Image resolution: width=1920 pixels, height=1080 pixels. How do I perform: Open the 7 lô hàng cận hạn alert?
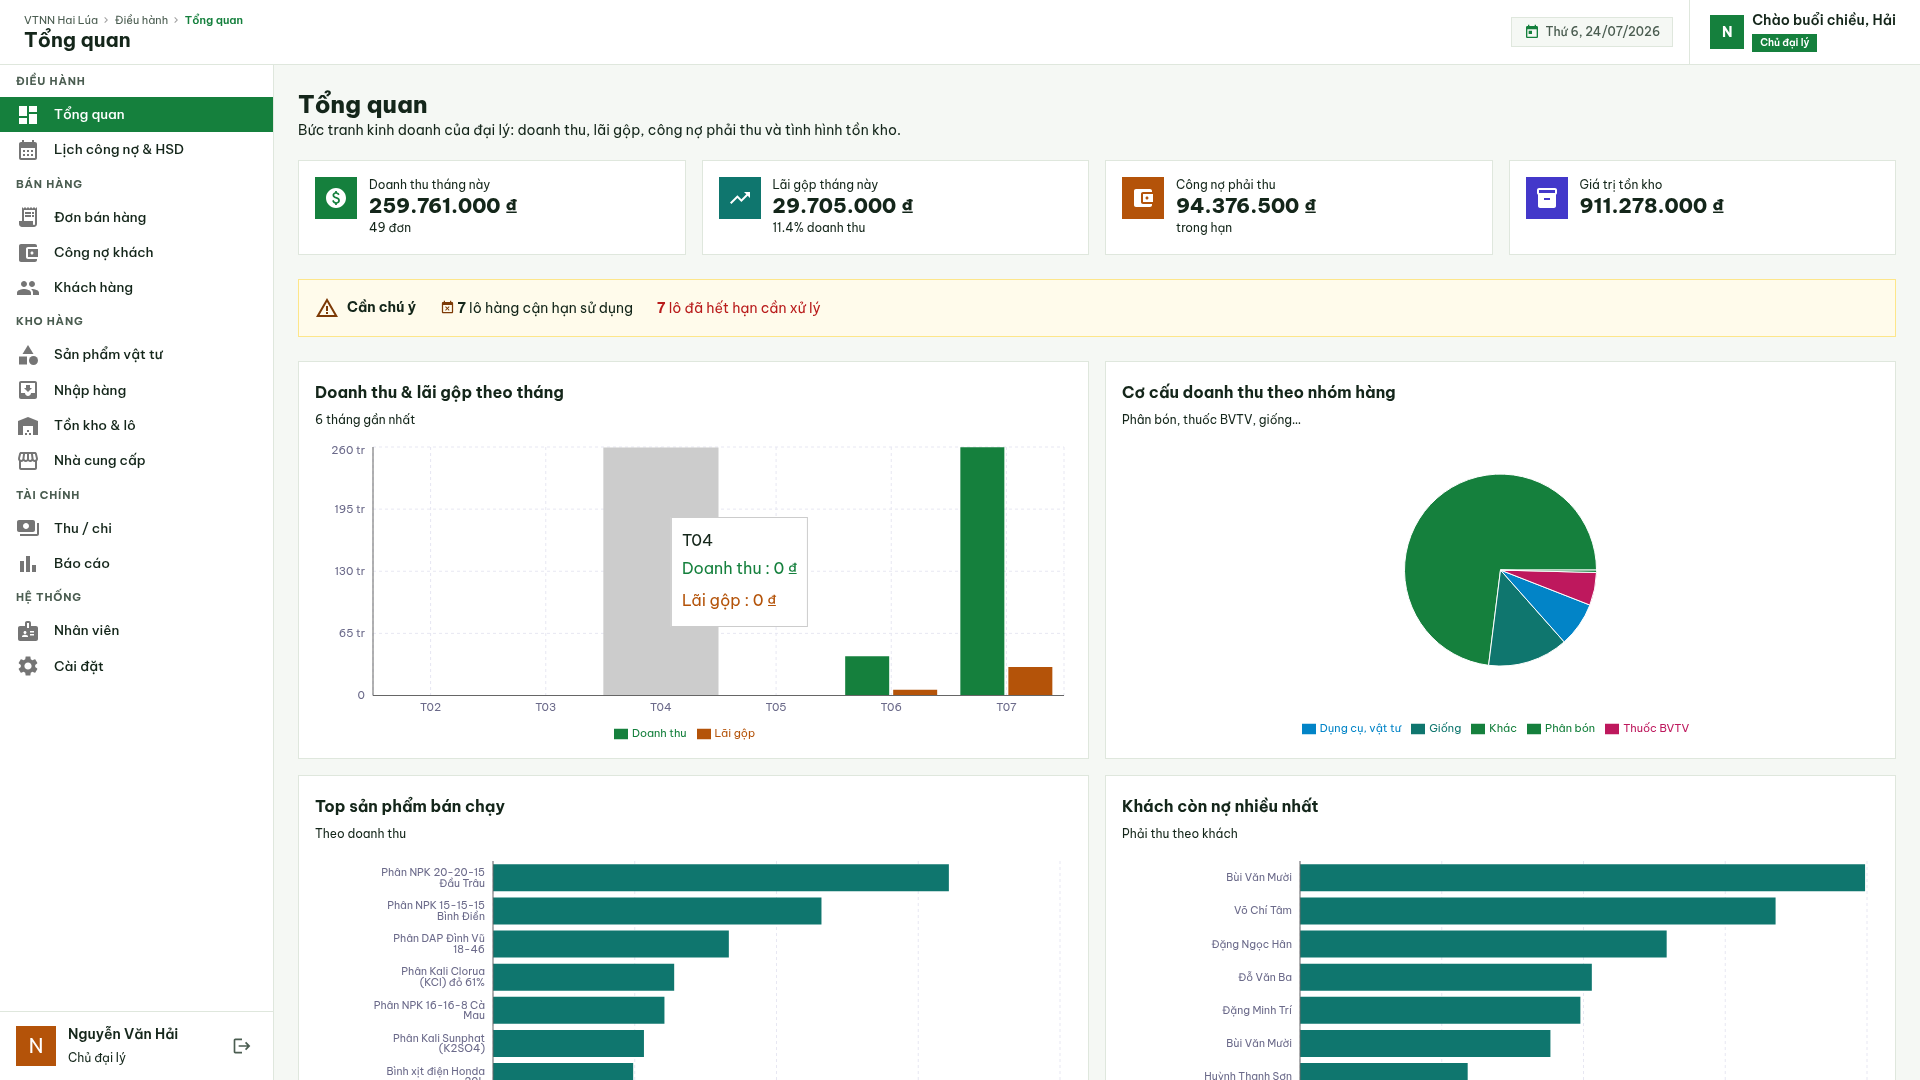[537, 308]
